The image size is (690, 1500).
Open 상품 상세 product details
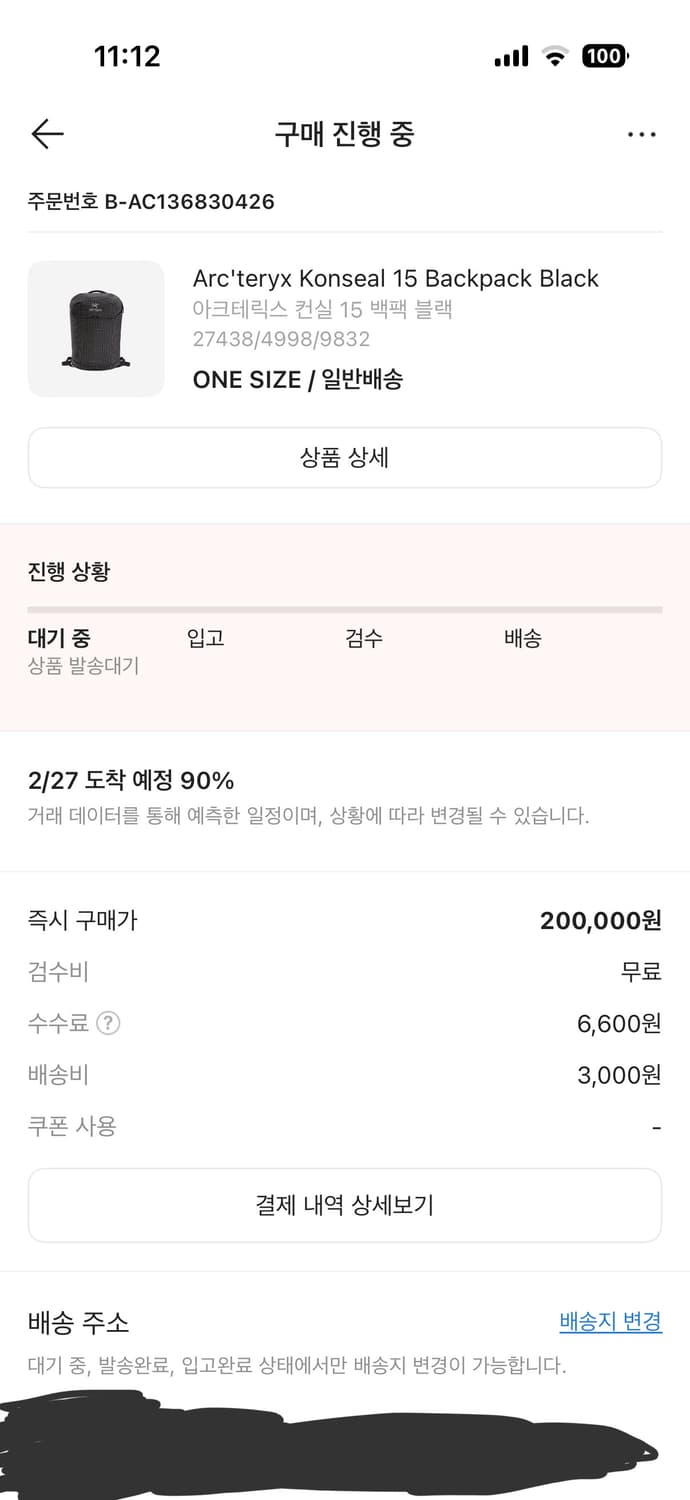pos(345,457)
